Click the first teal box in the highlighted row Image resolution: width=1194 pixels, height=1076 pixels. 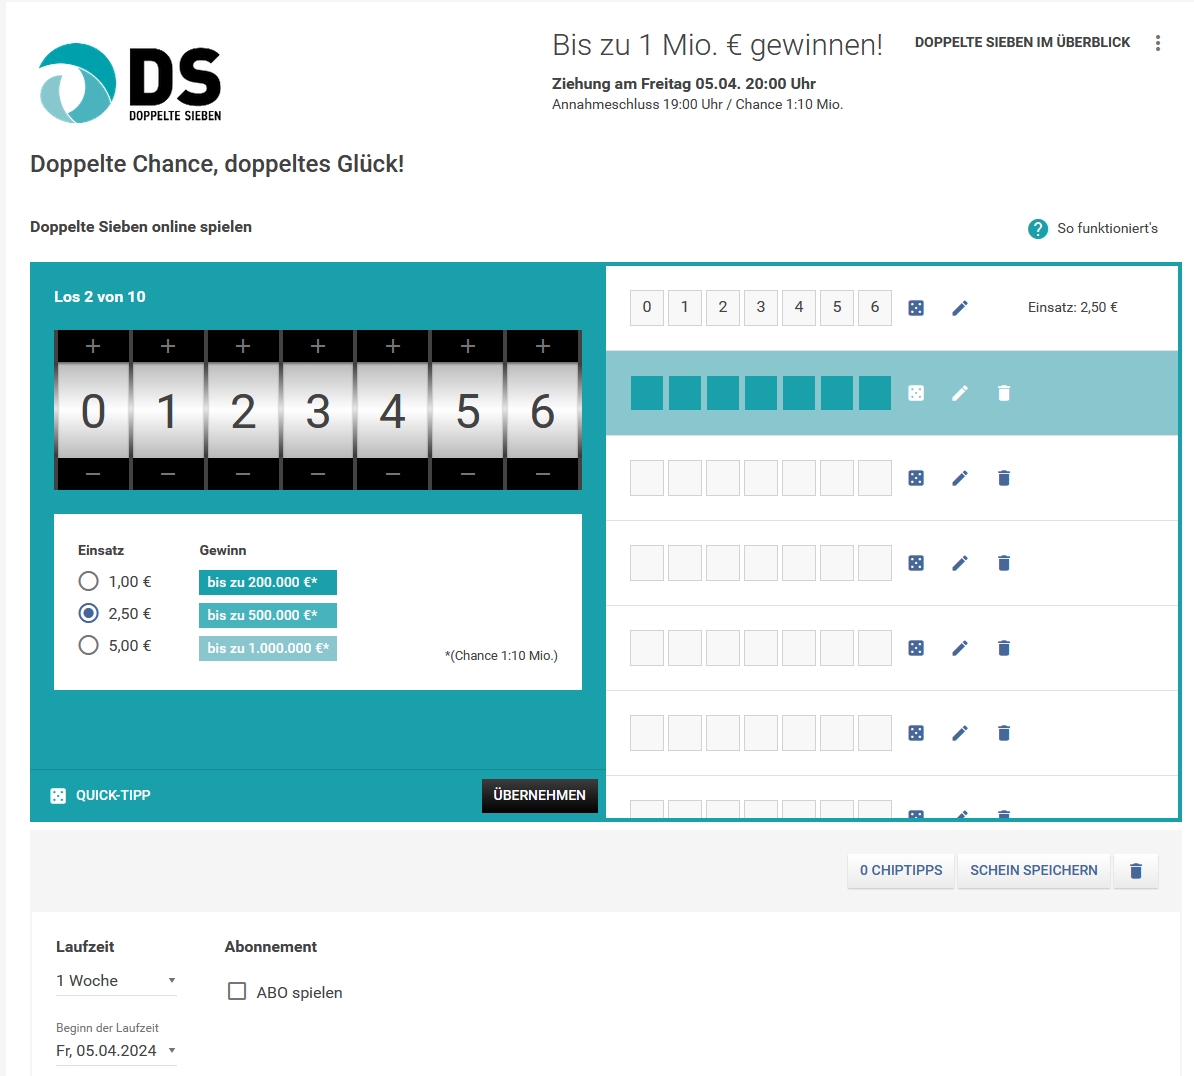[646, 393]
